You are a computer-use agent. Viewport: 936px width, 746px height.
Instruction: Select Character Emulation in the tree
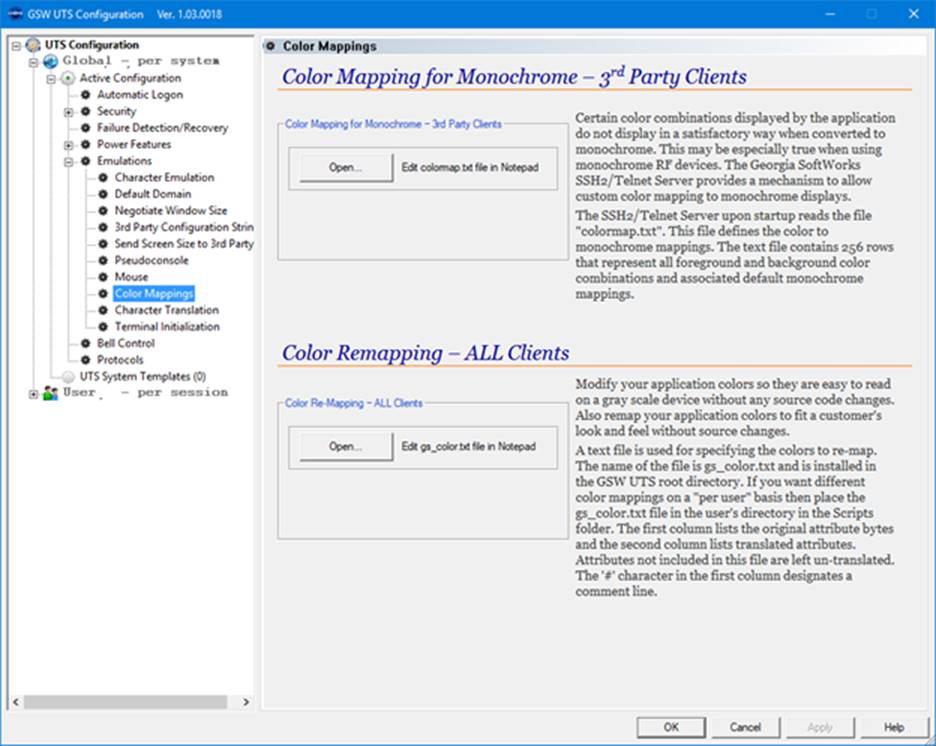click(164, 177)
